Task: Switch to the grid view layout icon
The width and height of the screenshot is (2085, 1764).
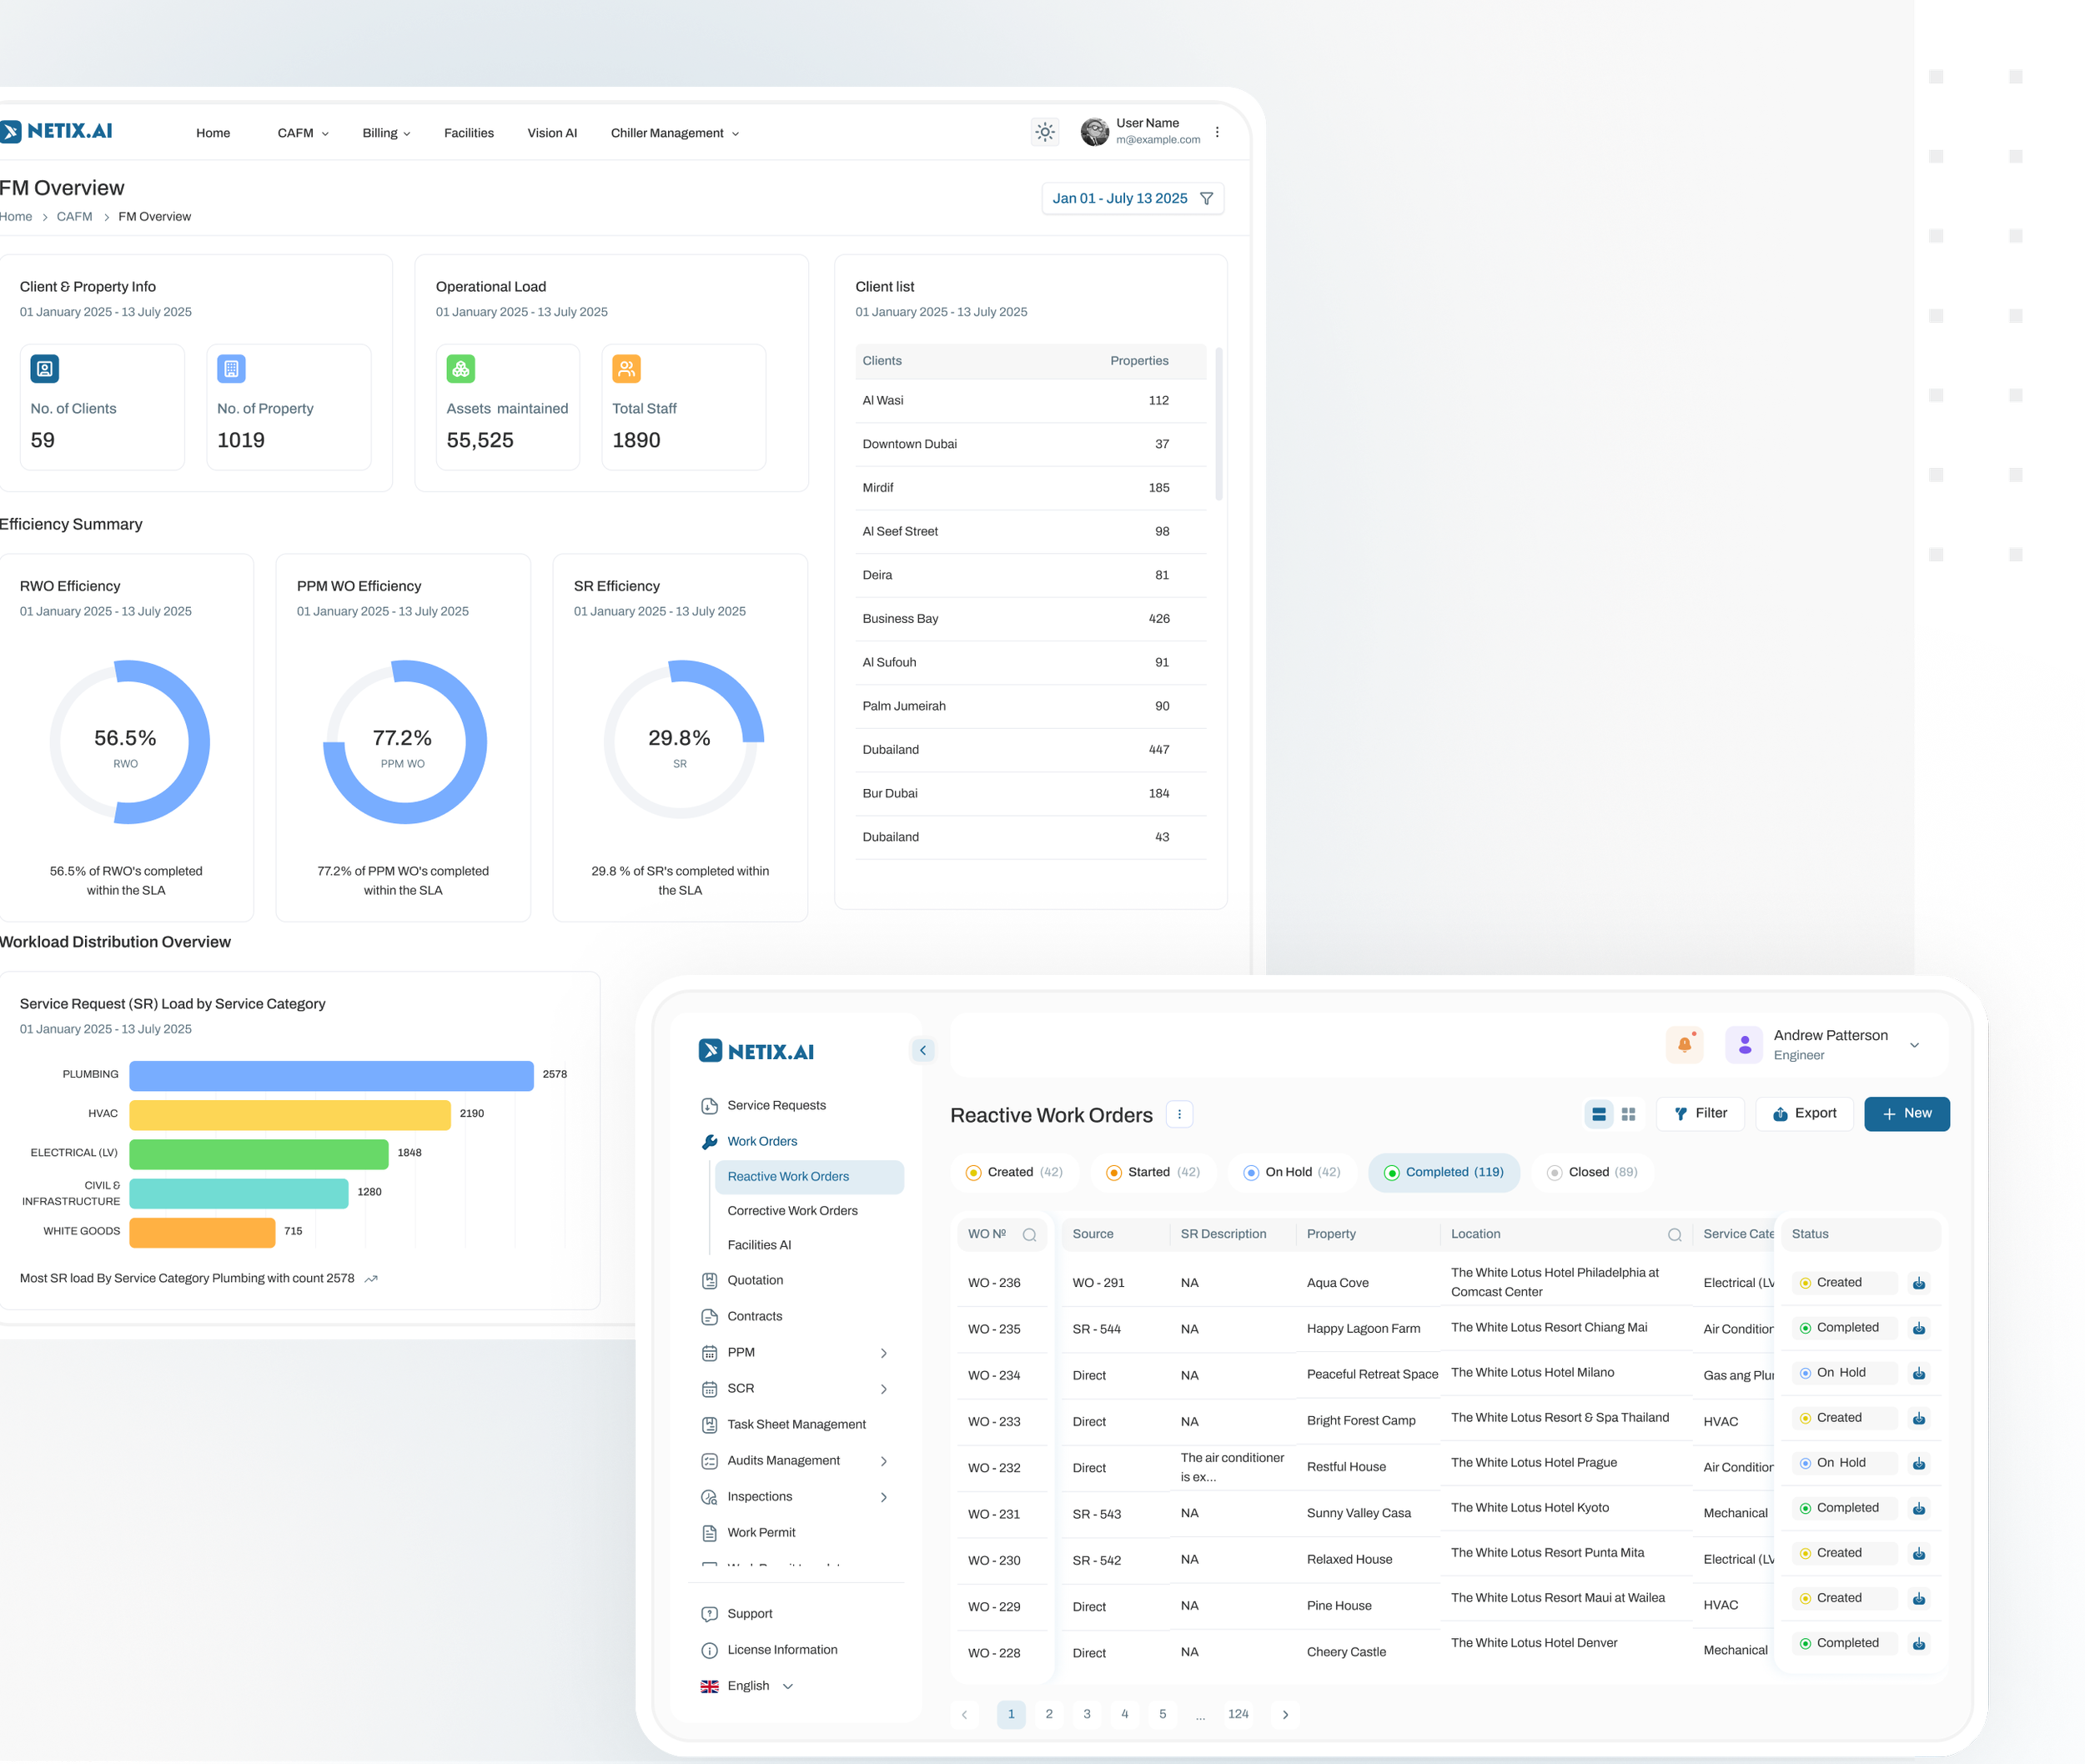Action: click(1628, 1114)
